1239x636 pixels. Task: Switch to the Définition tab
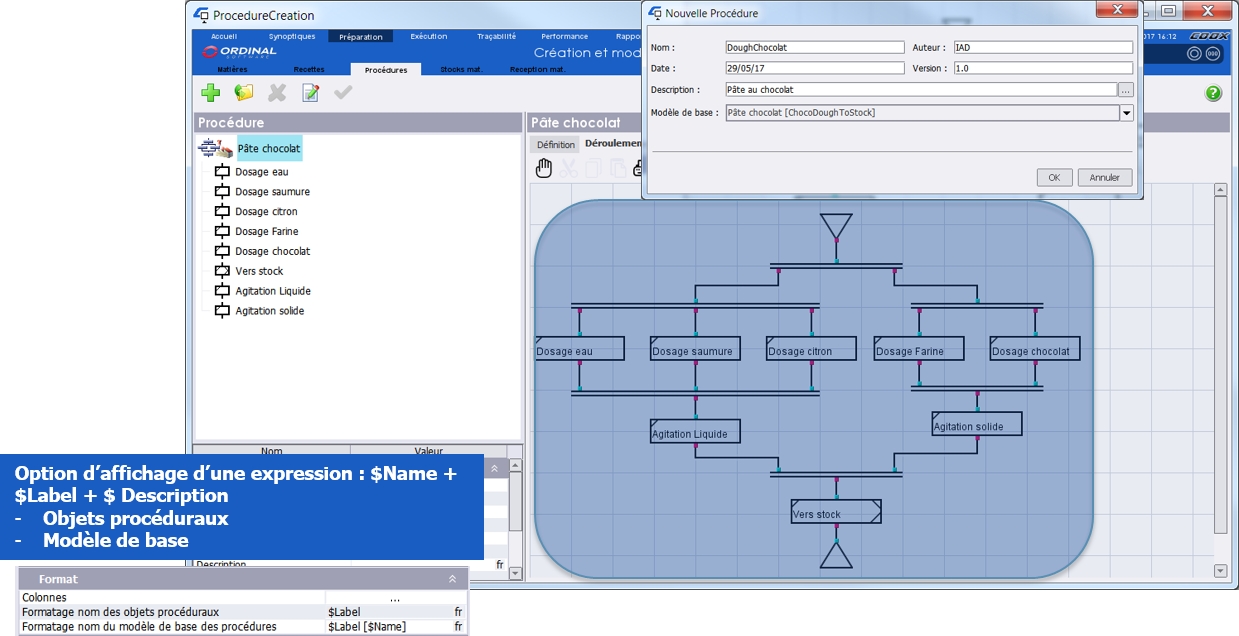pos(556,145)
